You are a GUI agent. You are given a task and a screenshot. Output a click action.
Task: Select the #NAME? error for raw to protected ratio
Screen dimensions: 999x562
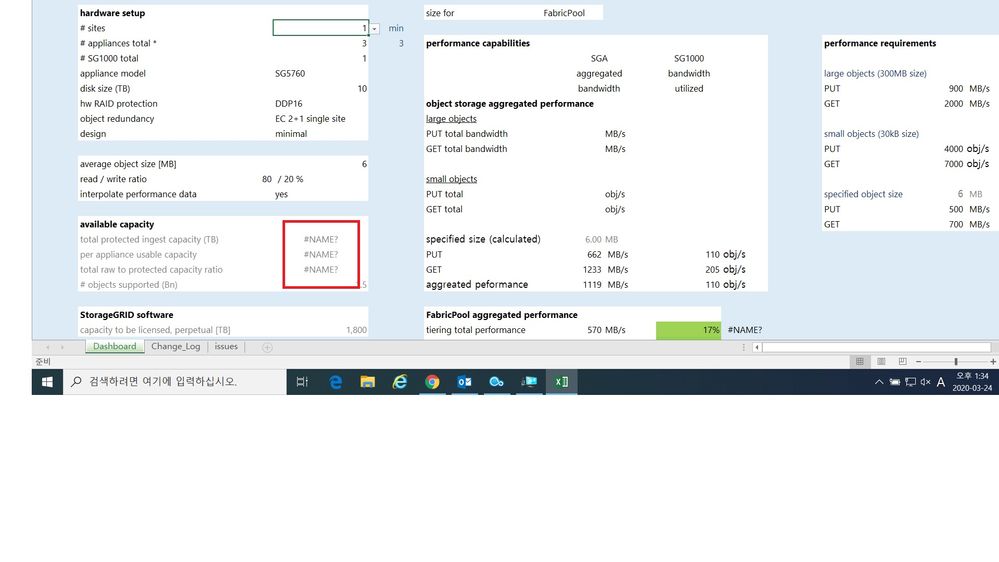tap(320, 270)
